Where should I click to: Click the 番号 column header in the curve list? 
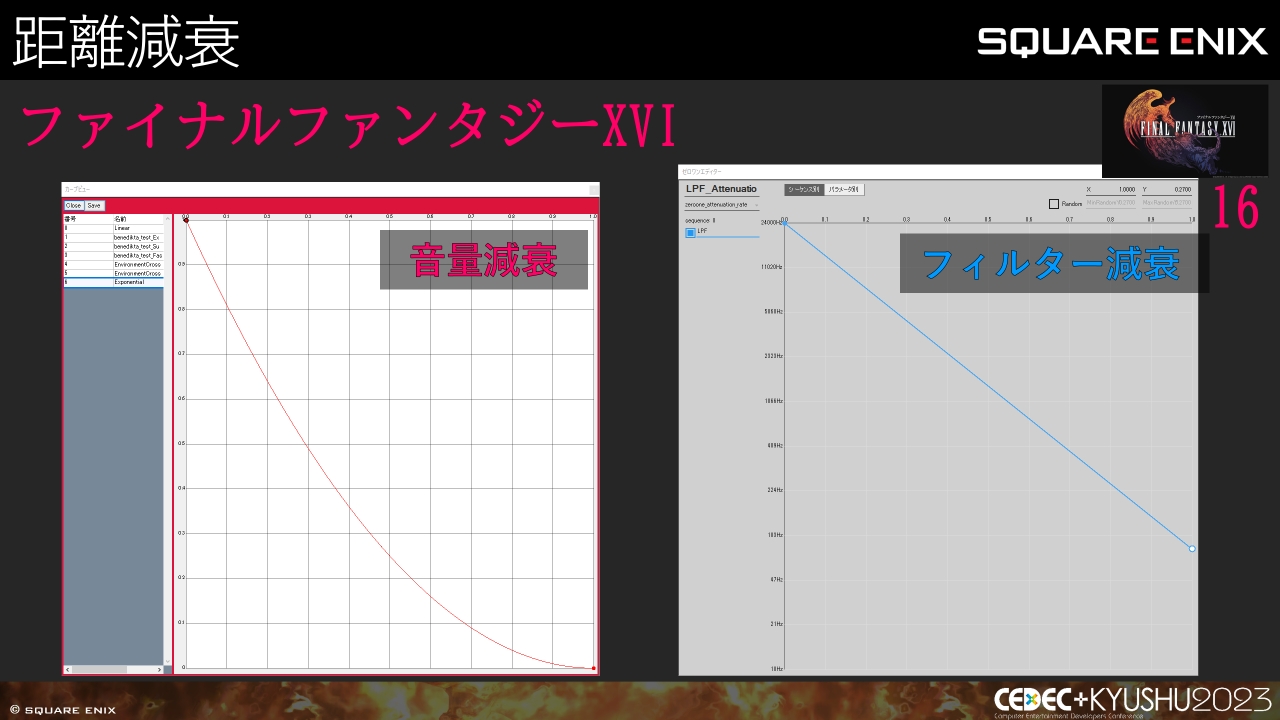[x=88, y=219]
